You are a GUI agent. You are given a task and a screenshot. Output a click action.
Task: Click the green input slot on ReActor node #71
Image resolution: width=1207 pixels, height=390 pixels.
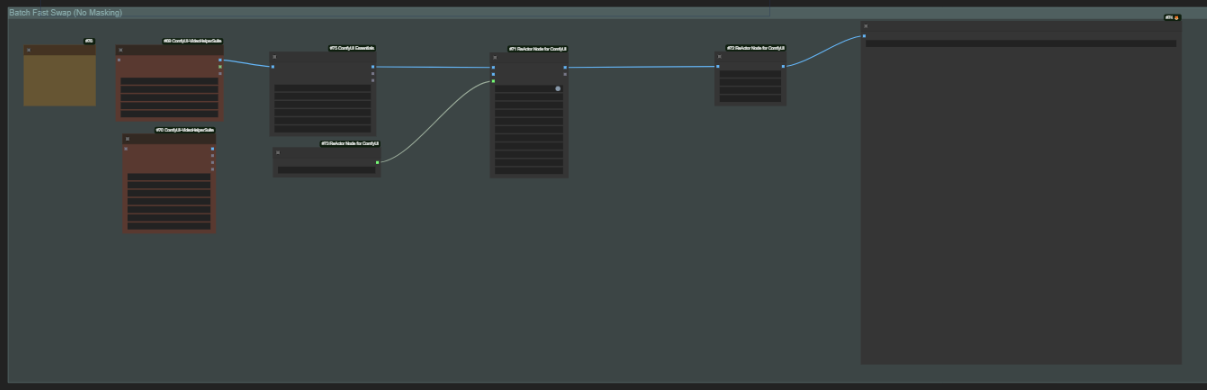493,82
